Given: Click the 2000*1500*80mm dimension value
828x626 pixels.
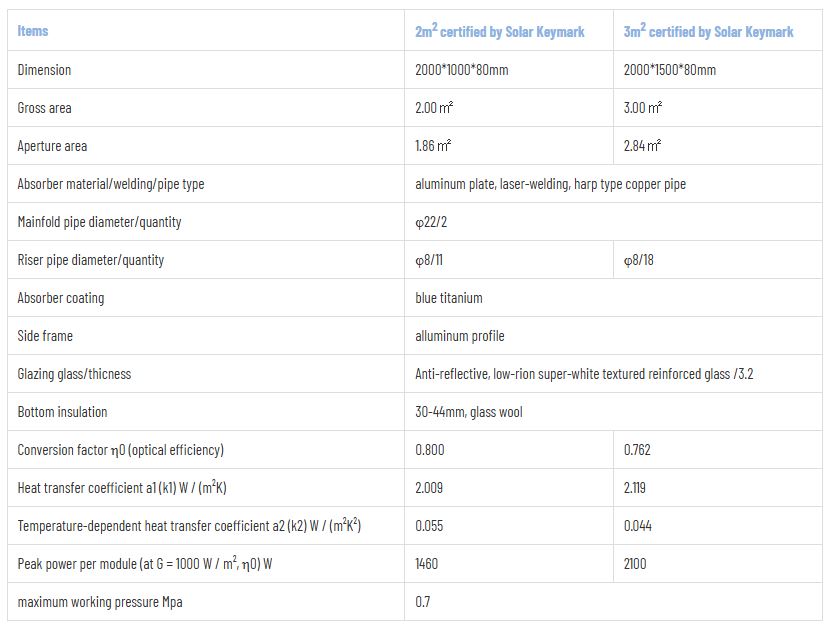Looking at the screenshot, I should coord(669,70).
